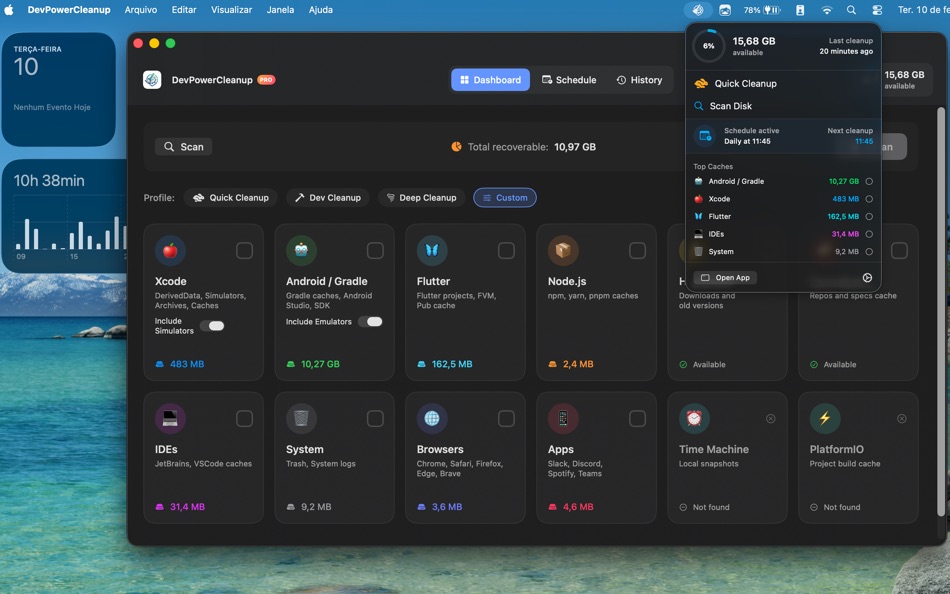The height and width of the screenshot is (594, 950).
Task: Select Xcode radio in Top Caches
Action: click(869, 199)
